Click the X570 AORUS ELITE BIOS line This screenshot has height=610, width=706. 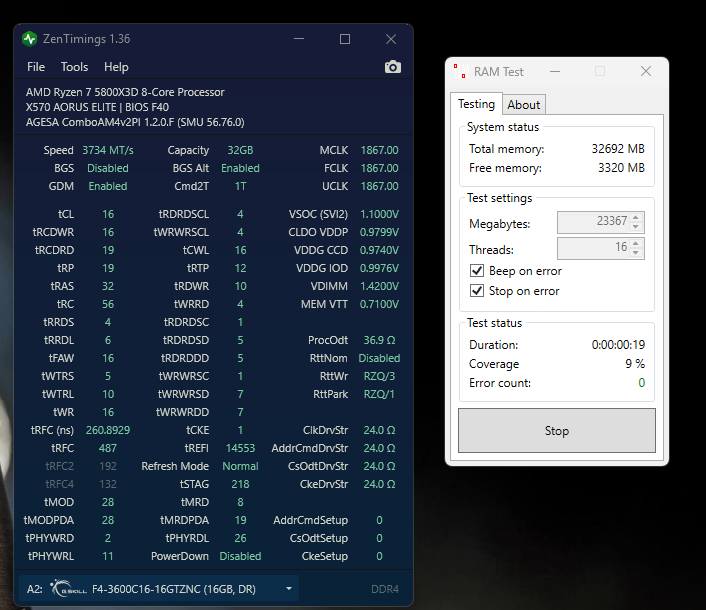click(97, 107)
